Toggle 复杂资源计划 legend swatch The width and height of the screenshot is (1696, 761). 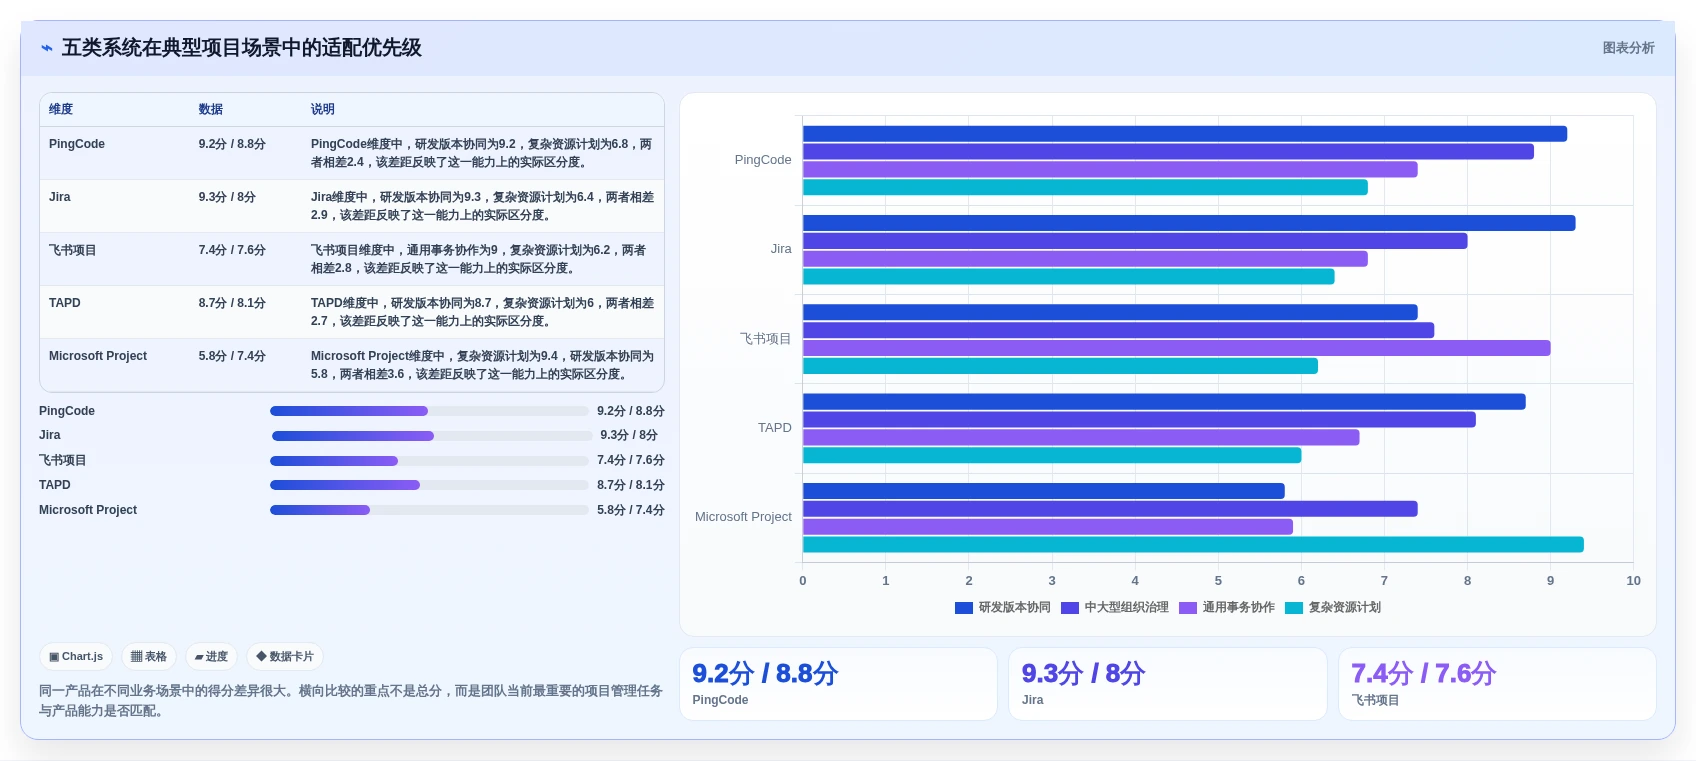1294,608
